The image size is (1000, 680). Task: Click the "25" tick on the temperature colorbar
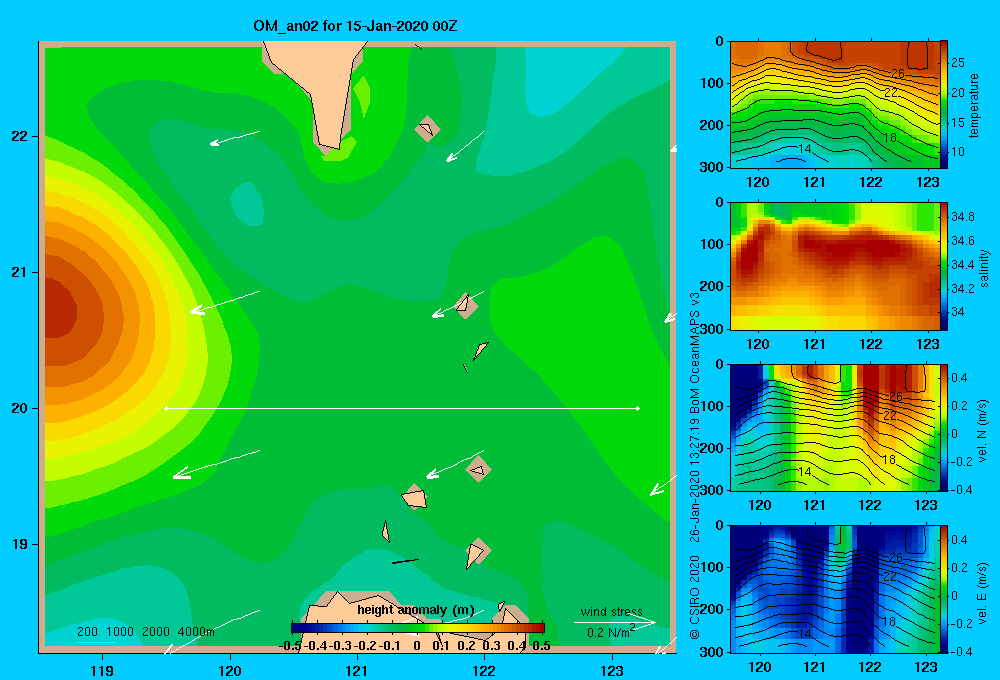point(958,63)
